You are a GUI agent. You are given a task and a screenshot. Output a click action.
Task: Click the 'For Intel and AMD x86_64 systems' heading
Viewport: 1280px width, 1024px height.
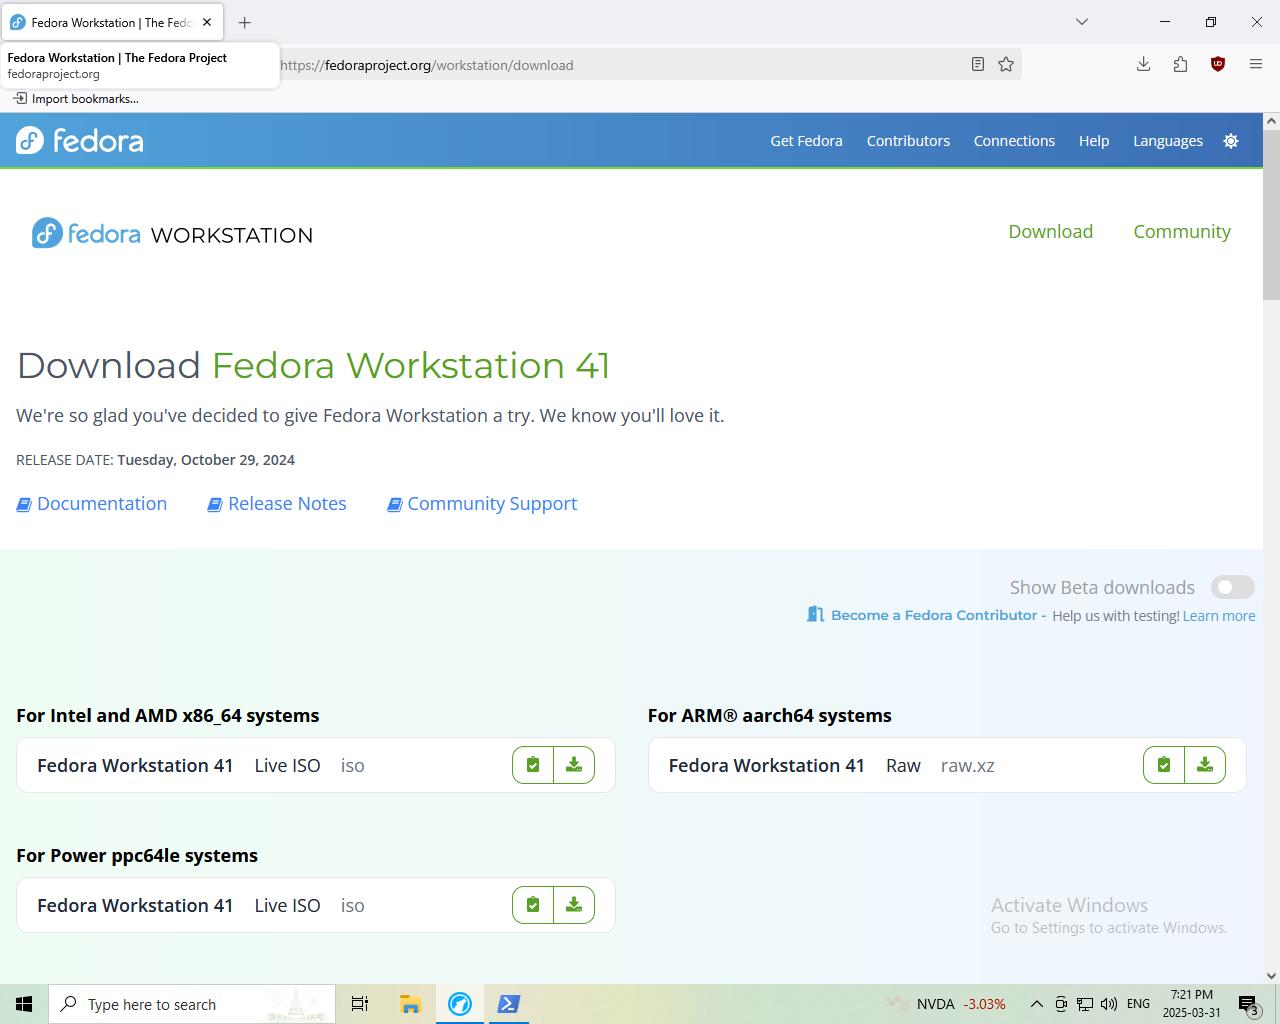(168, 716)
